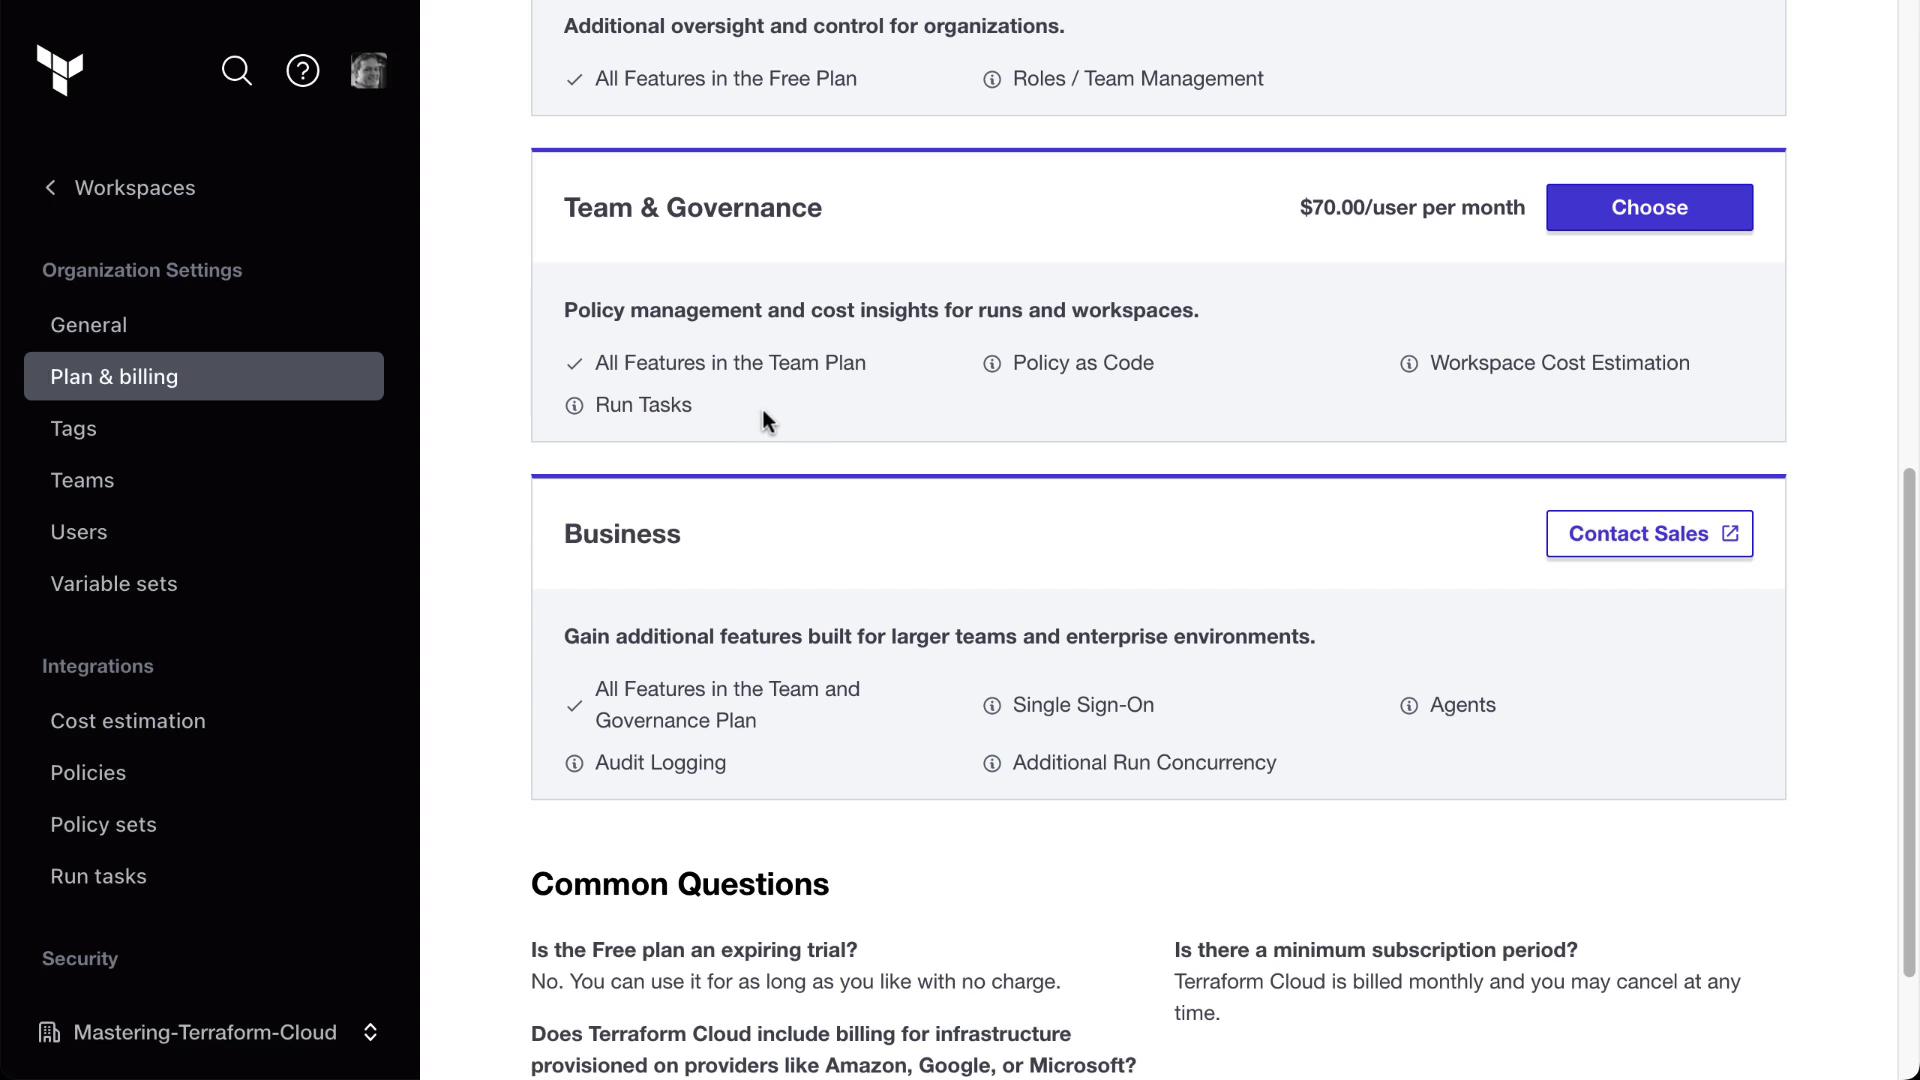This screenshot has width=1920, height=1080.
Task: Open the Contact Sales external link
Action: coord(1649,534)
